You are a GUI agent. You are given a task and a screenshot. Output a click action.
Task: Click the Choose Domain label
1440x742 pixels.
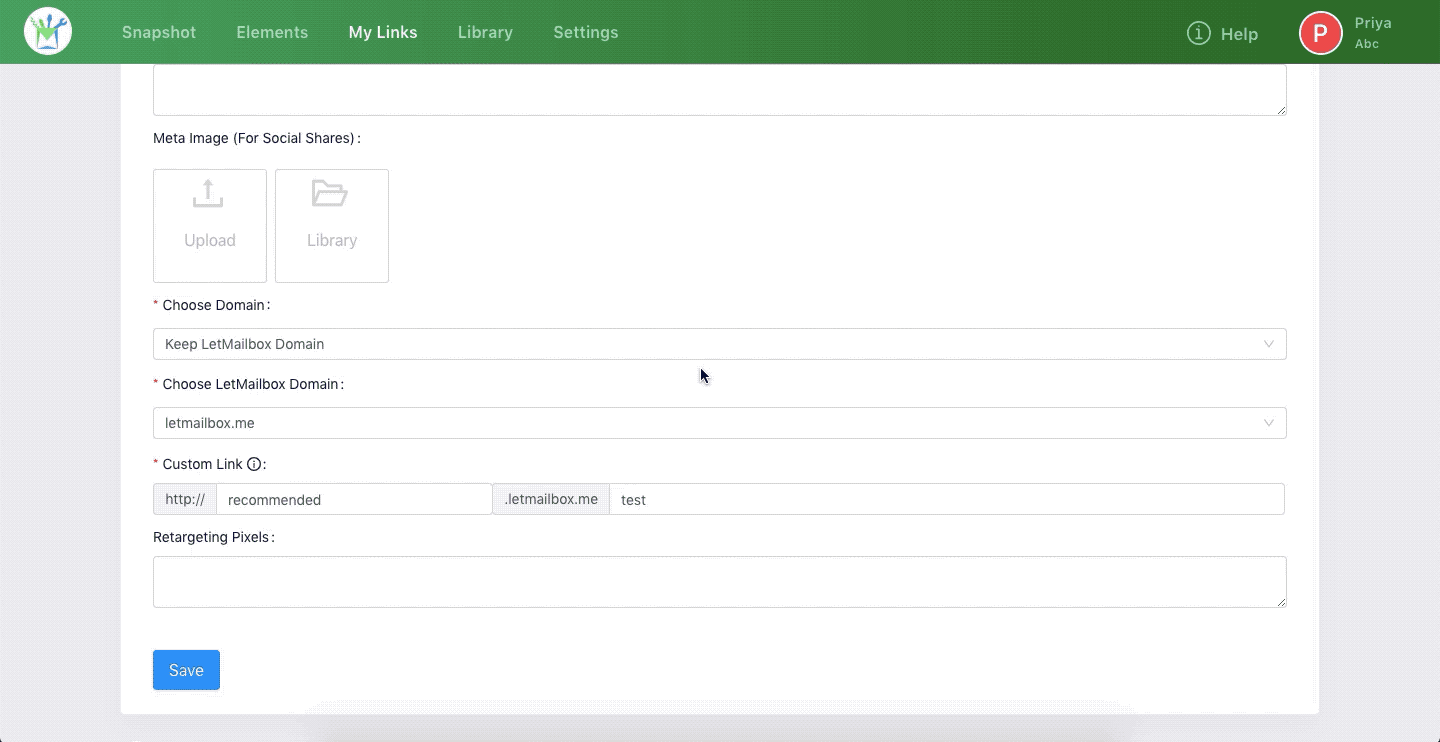coord(216,305)
